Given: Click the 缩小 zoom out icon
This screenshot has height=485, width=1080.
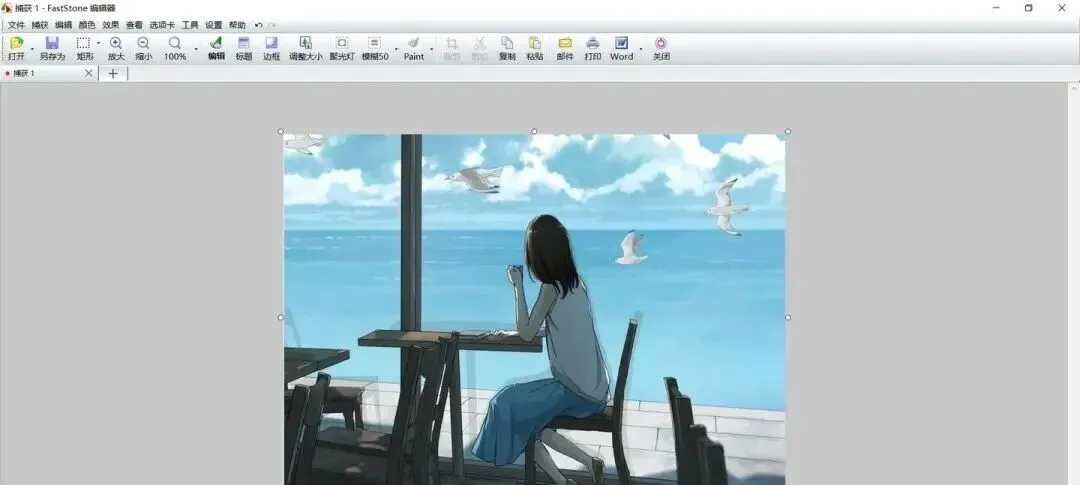Looking at the screenshot, I should [x=143, y=48].
